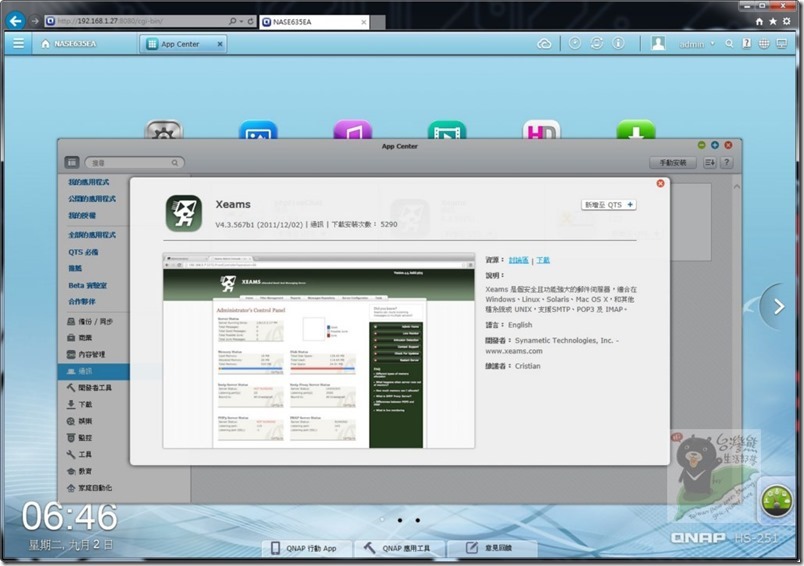Click the QTS top bar search magnifier

[x=729, y=44]
